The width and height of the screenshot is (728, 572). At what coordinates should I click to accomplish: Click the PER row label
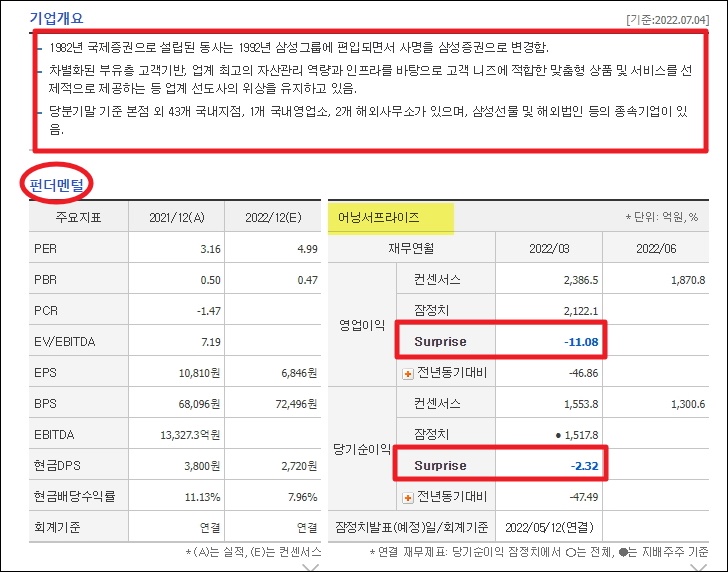[x=46, y=248]
